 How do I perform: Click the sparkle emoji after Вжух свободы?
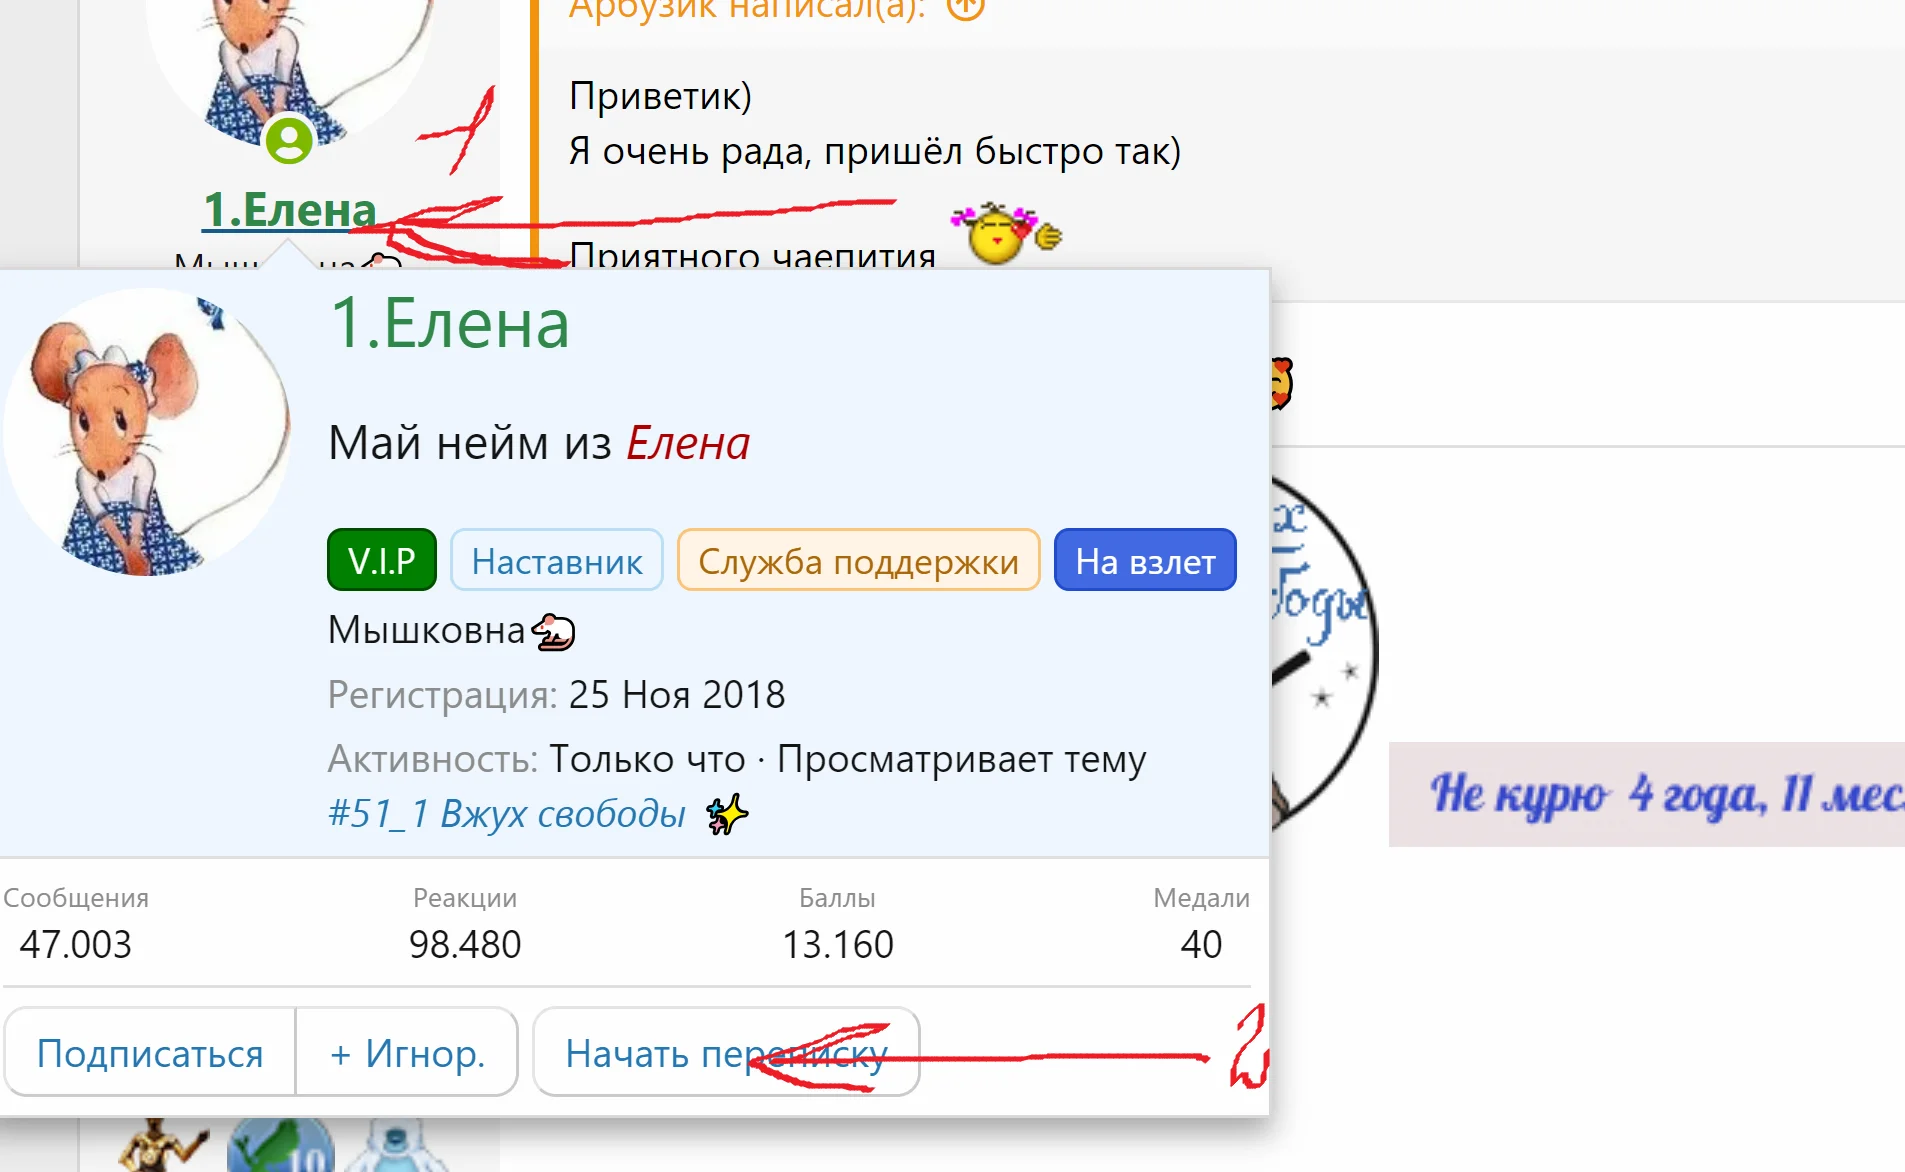click(725, 815)
